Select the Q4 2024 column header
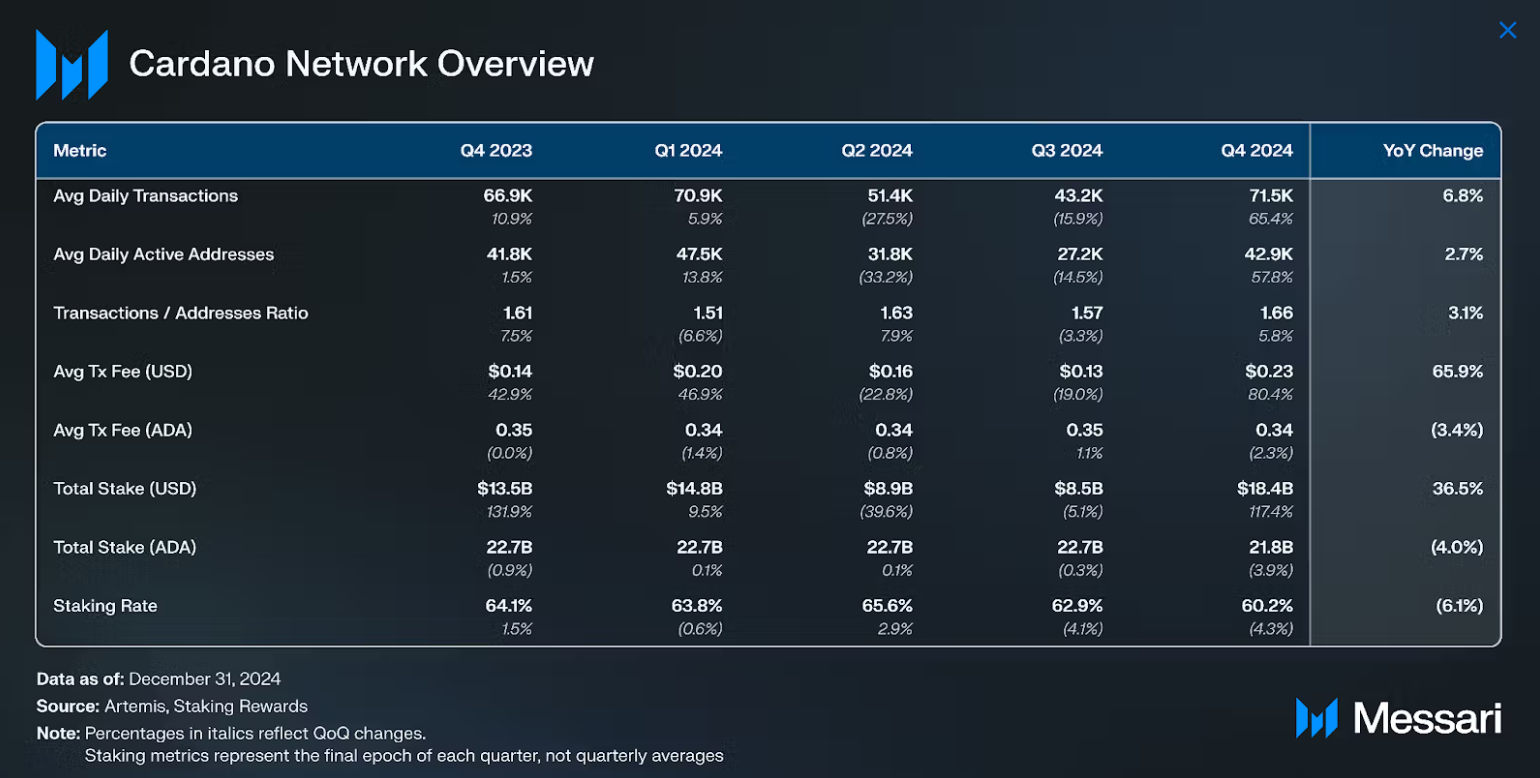The width and height of the screenshot is (1540, 778). point(1256,151)
